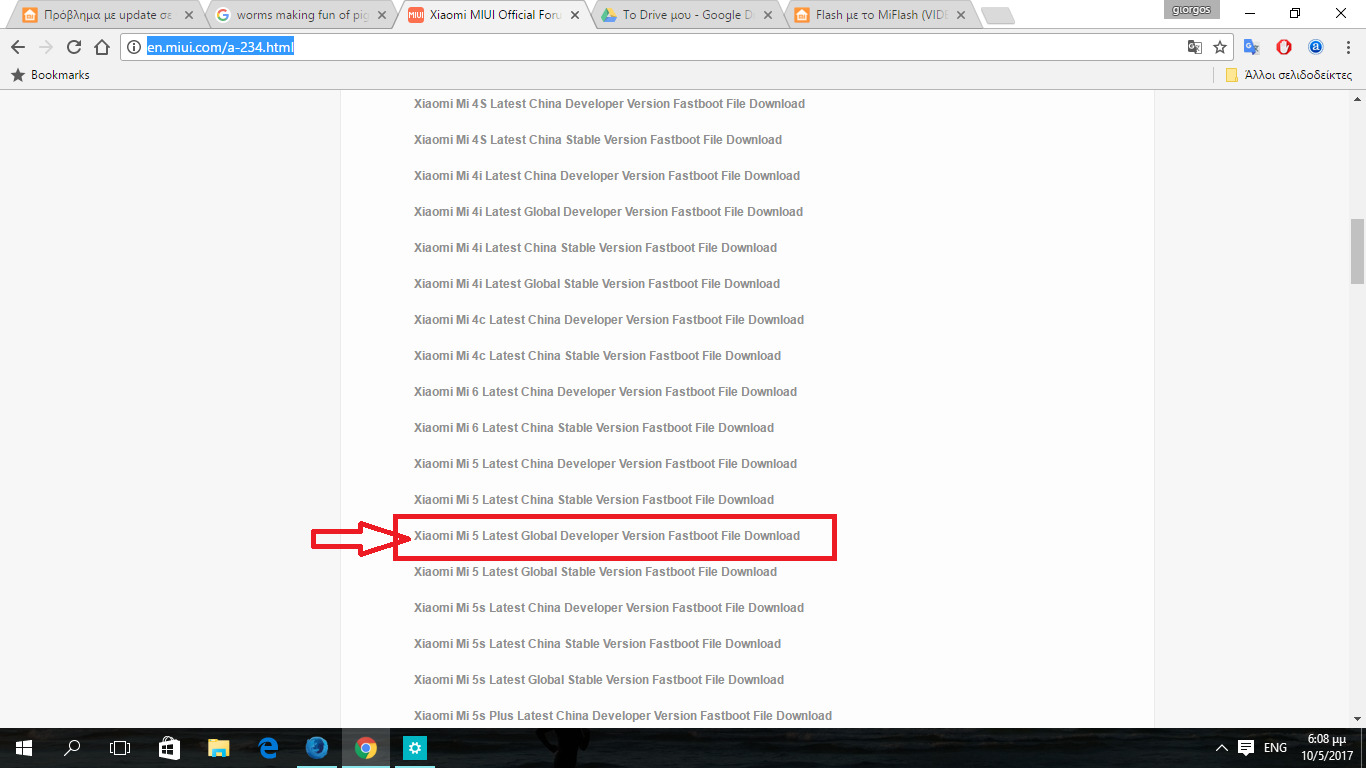Go back to the previous page
Viewport: 1366px width, 768px height.
(x=18, y=47)
